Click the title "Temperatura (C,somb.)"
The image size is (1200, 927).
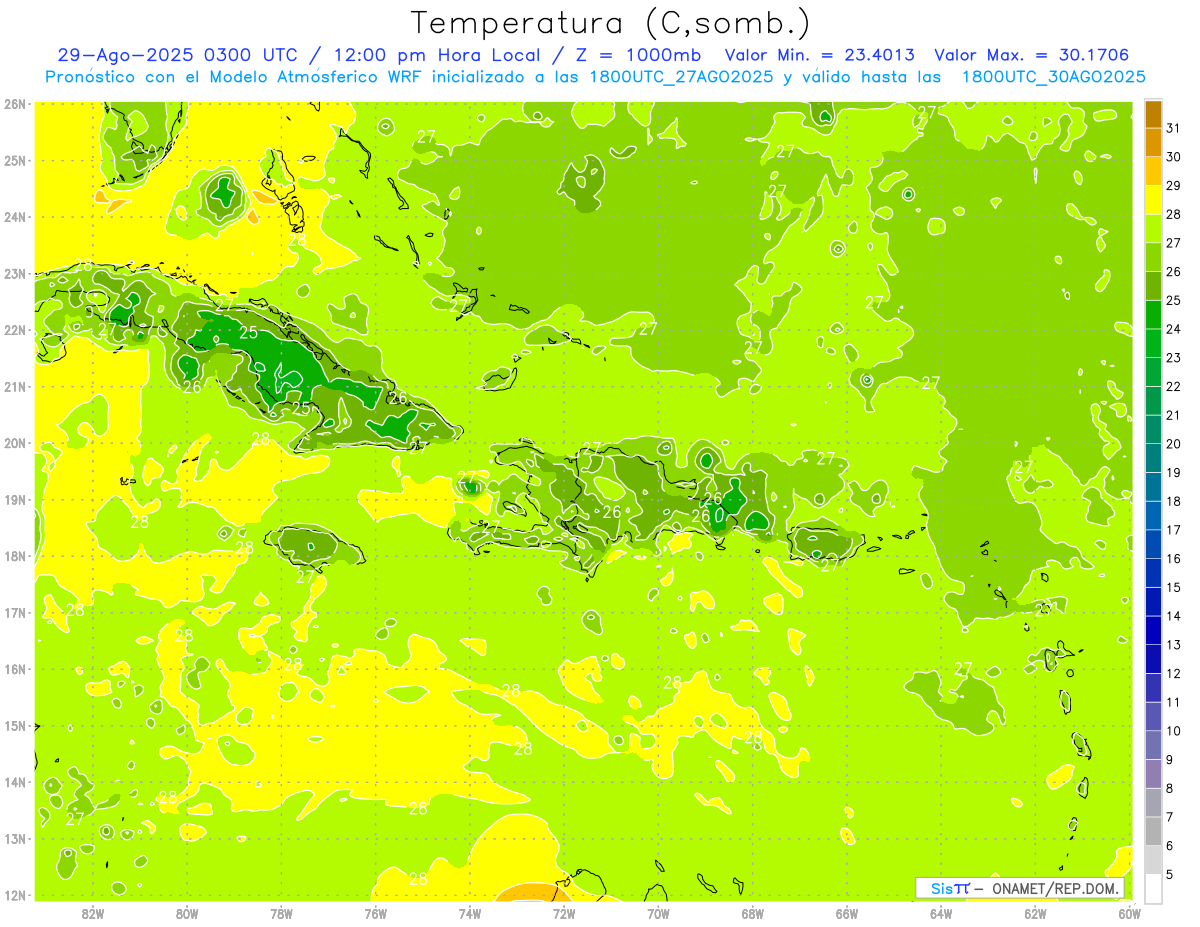click(610, 24)
